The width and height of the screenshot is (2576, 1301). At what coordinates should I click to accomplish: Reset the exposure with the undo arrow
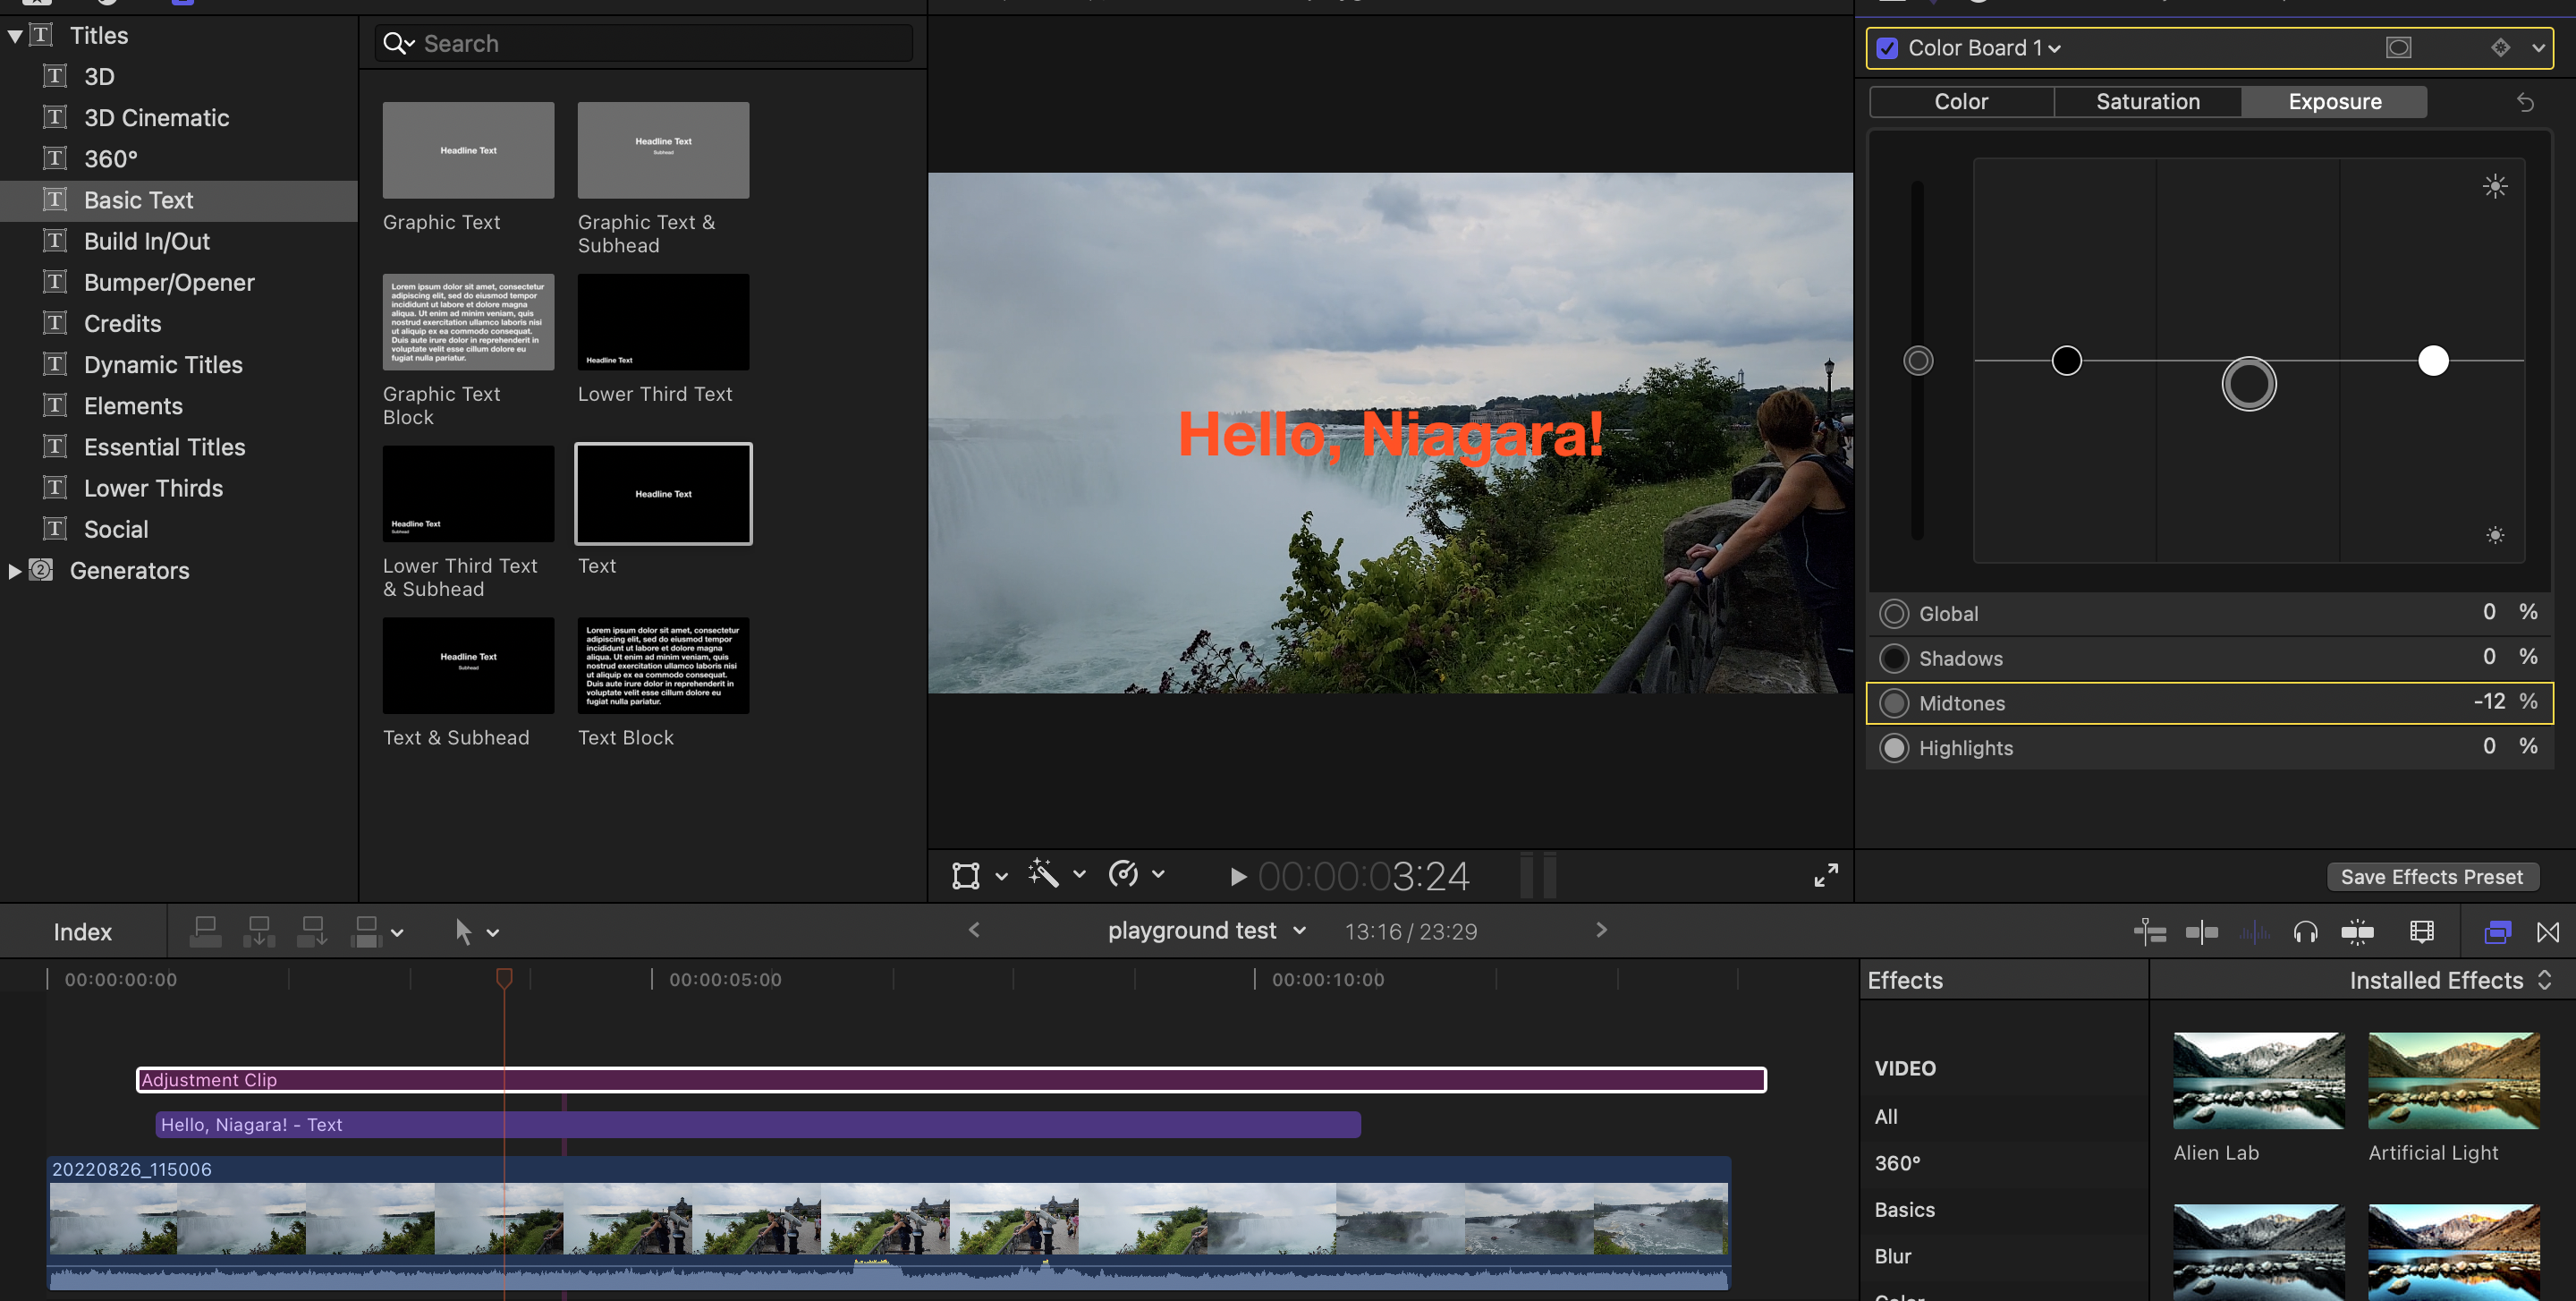coord(2525,102)
